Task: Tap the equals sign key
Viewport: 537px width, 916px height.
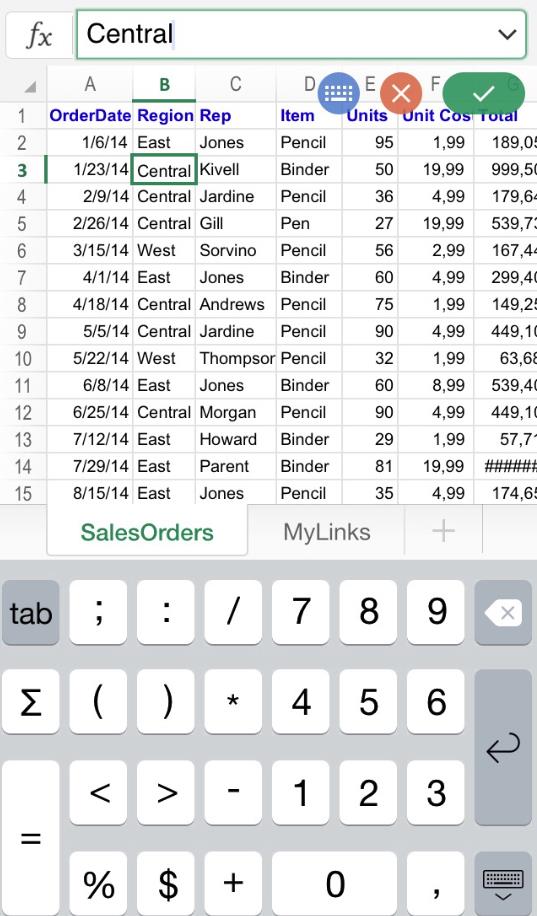Action: 30,838
